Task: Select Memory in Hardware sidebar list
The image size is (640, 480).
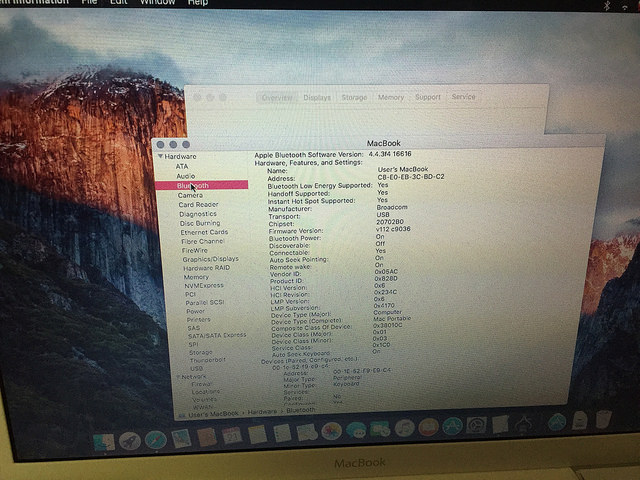Action: pyautogui.click(x=196, y=277)
